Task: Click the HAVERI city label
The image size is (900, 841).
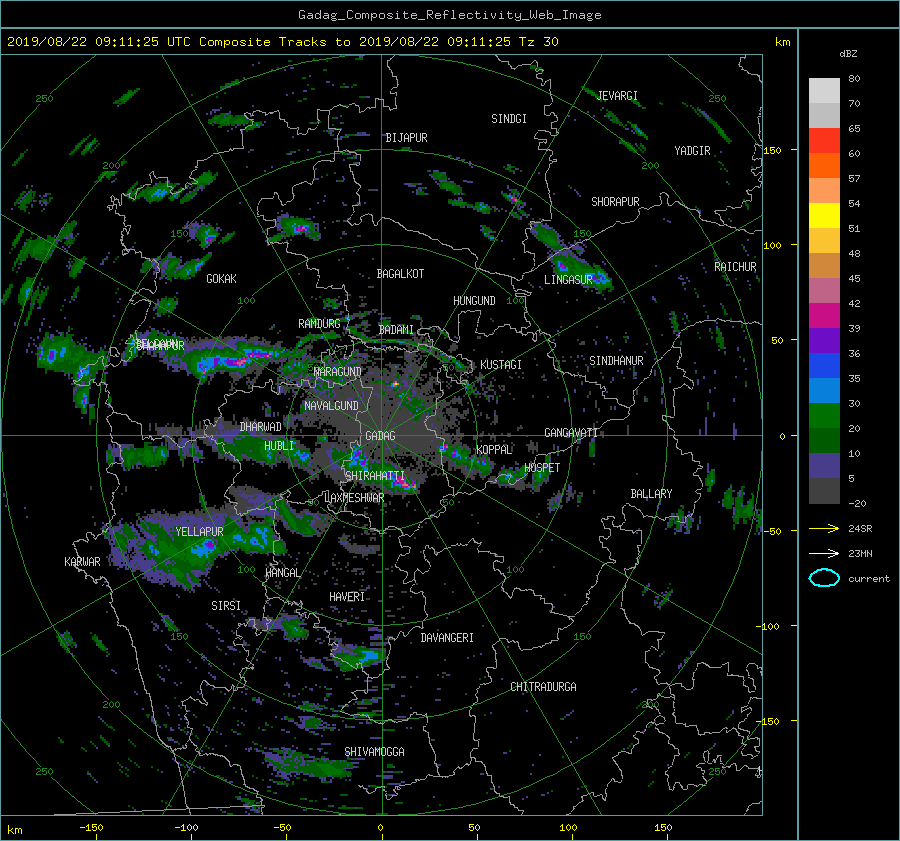Action: pyautogui.click(x=347, y=597)
